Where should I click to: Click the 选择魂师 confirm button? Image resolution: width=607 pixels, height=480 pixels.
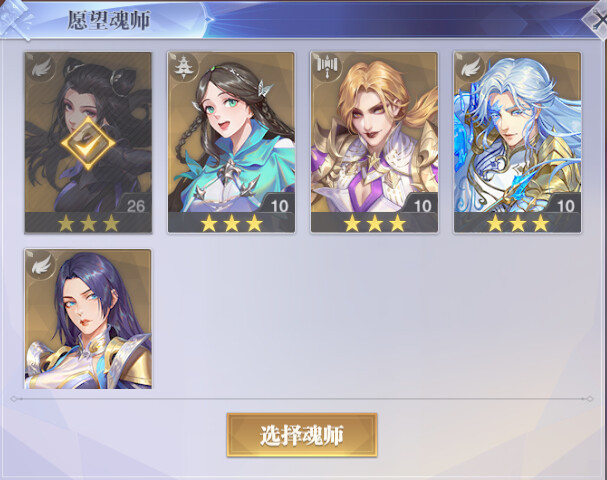coord(302,435)
